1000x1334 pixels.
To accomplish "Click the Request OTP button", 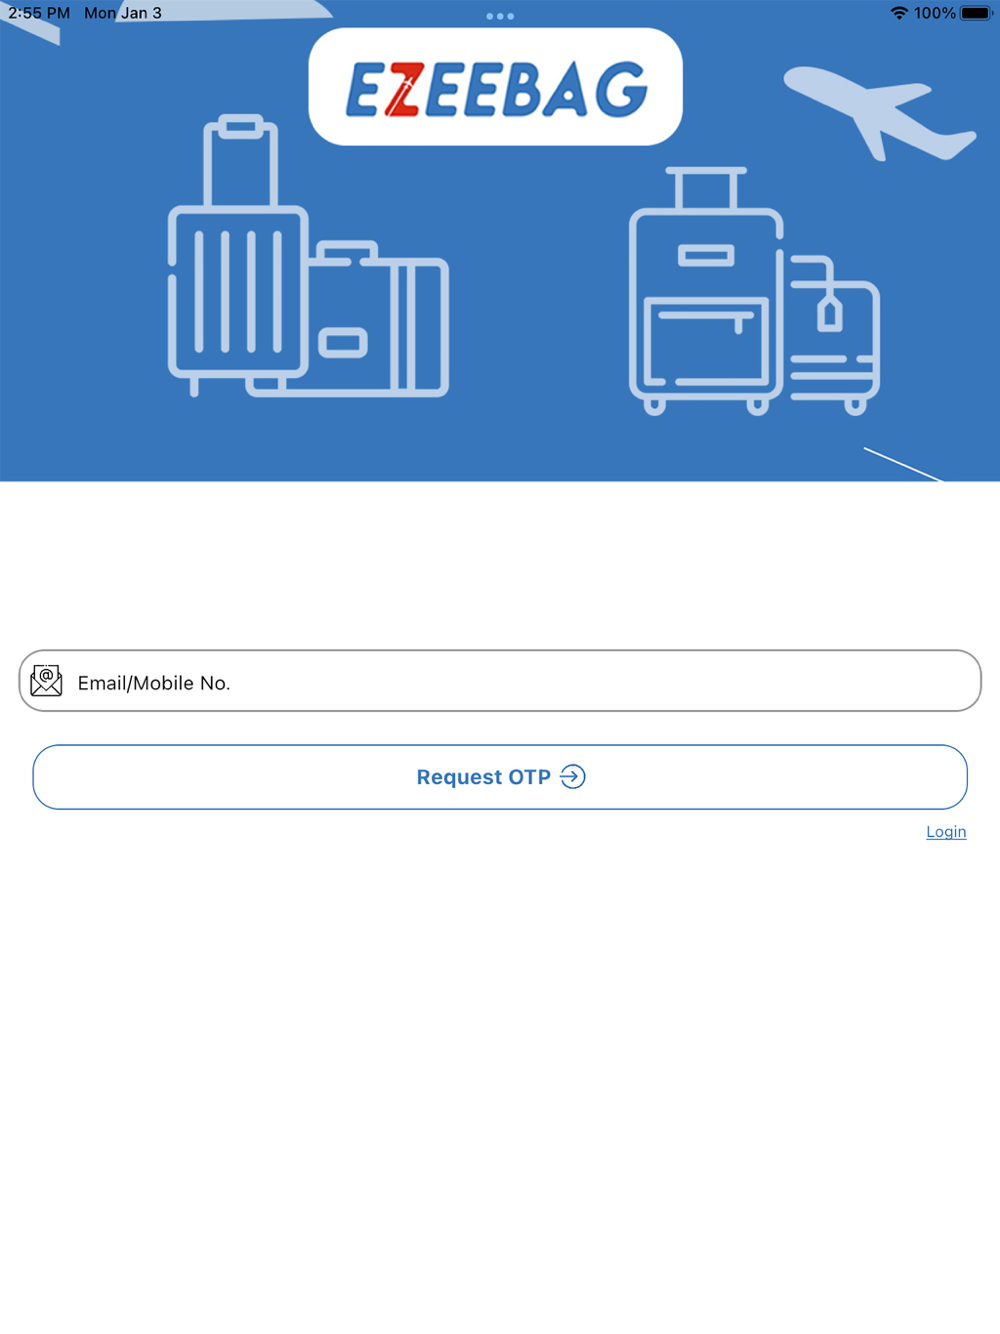I will coord(500,777).
